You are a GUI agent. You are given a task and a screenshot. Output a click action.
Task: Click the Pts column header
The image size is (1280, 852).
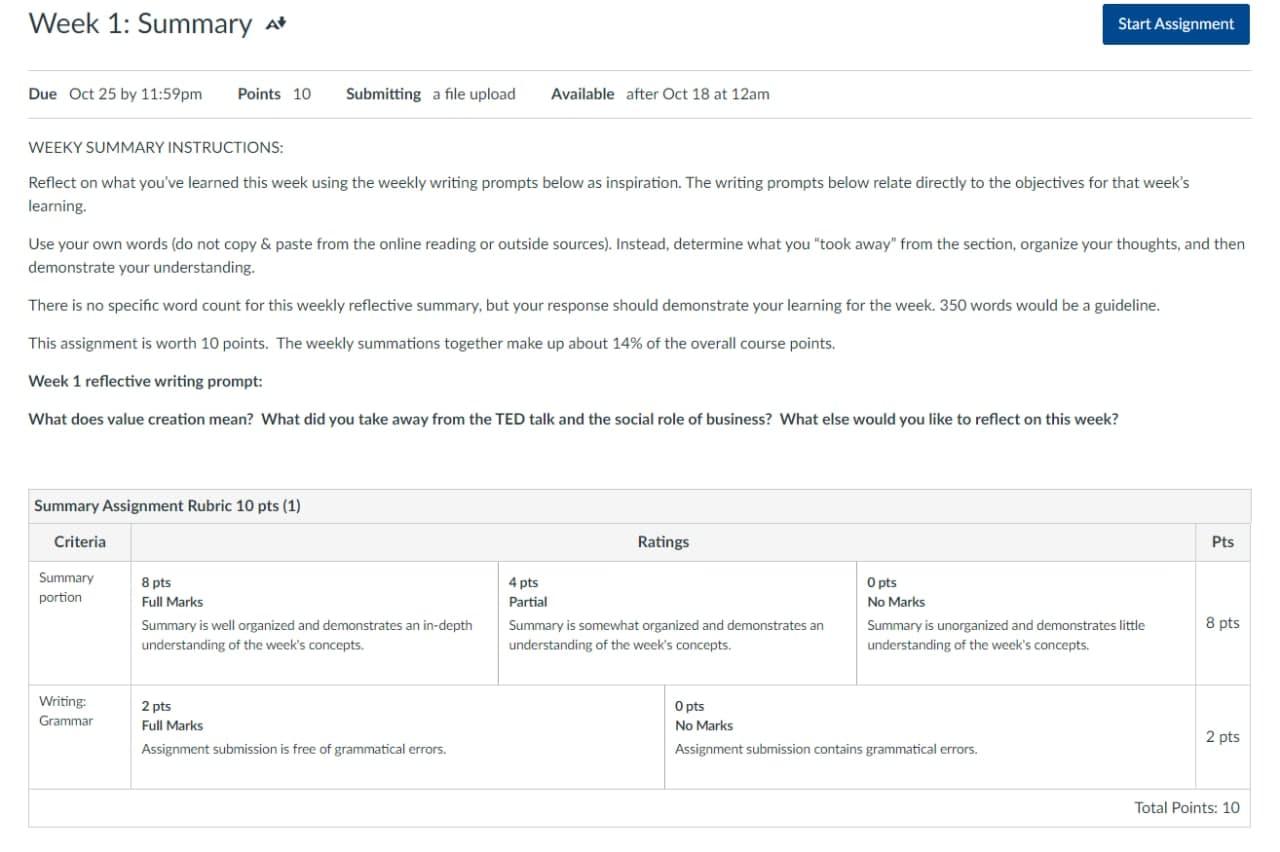1222,541
